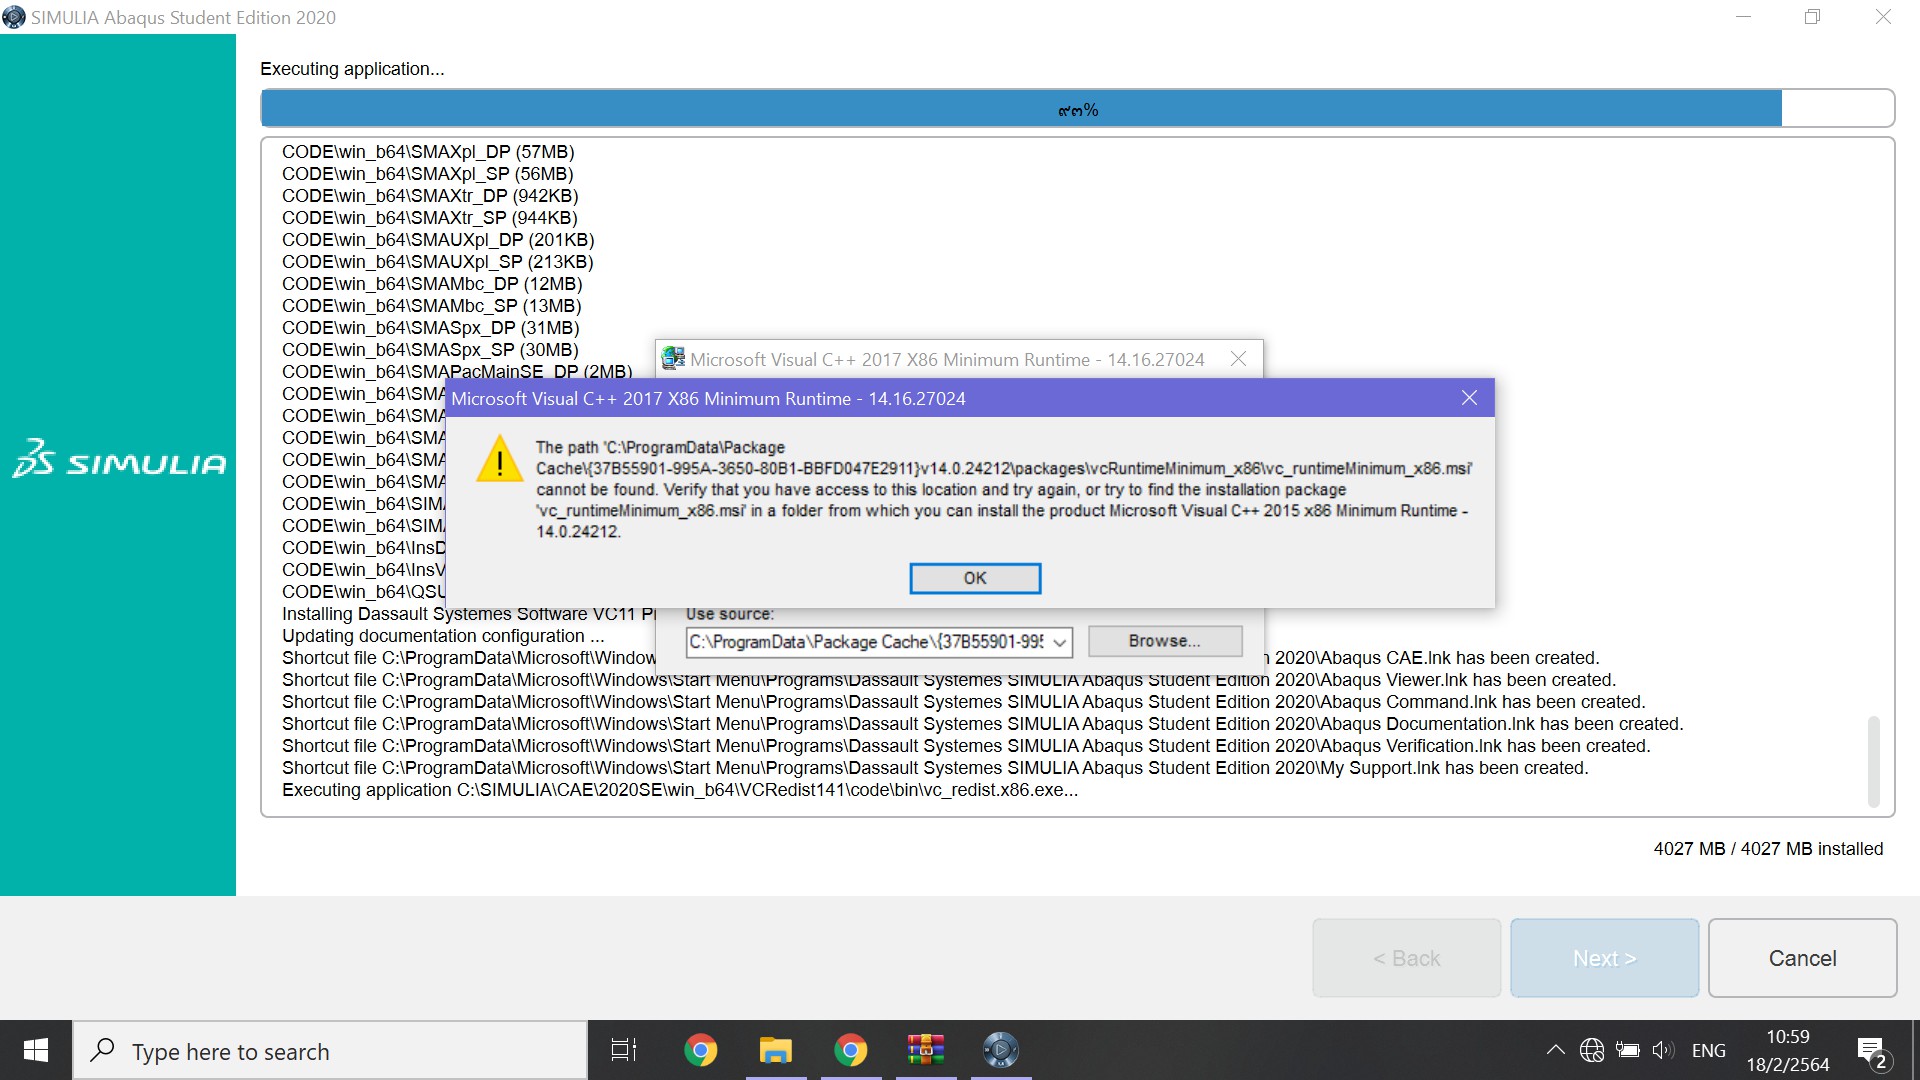Viewport: 1920px width, 1080px height.
Task: Close the purple Visual C++ error dialog
Action: pos(1469,398)
